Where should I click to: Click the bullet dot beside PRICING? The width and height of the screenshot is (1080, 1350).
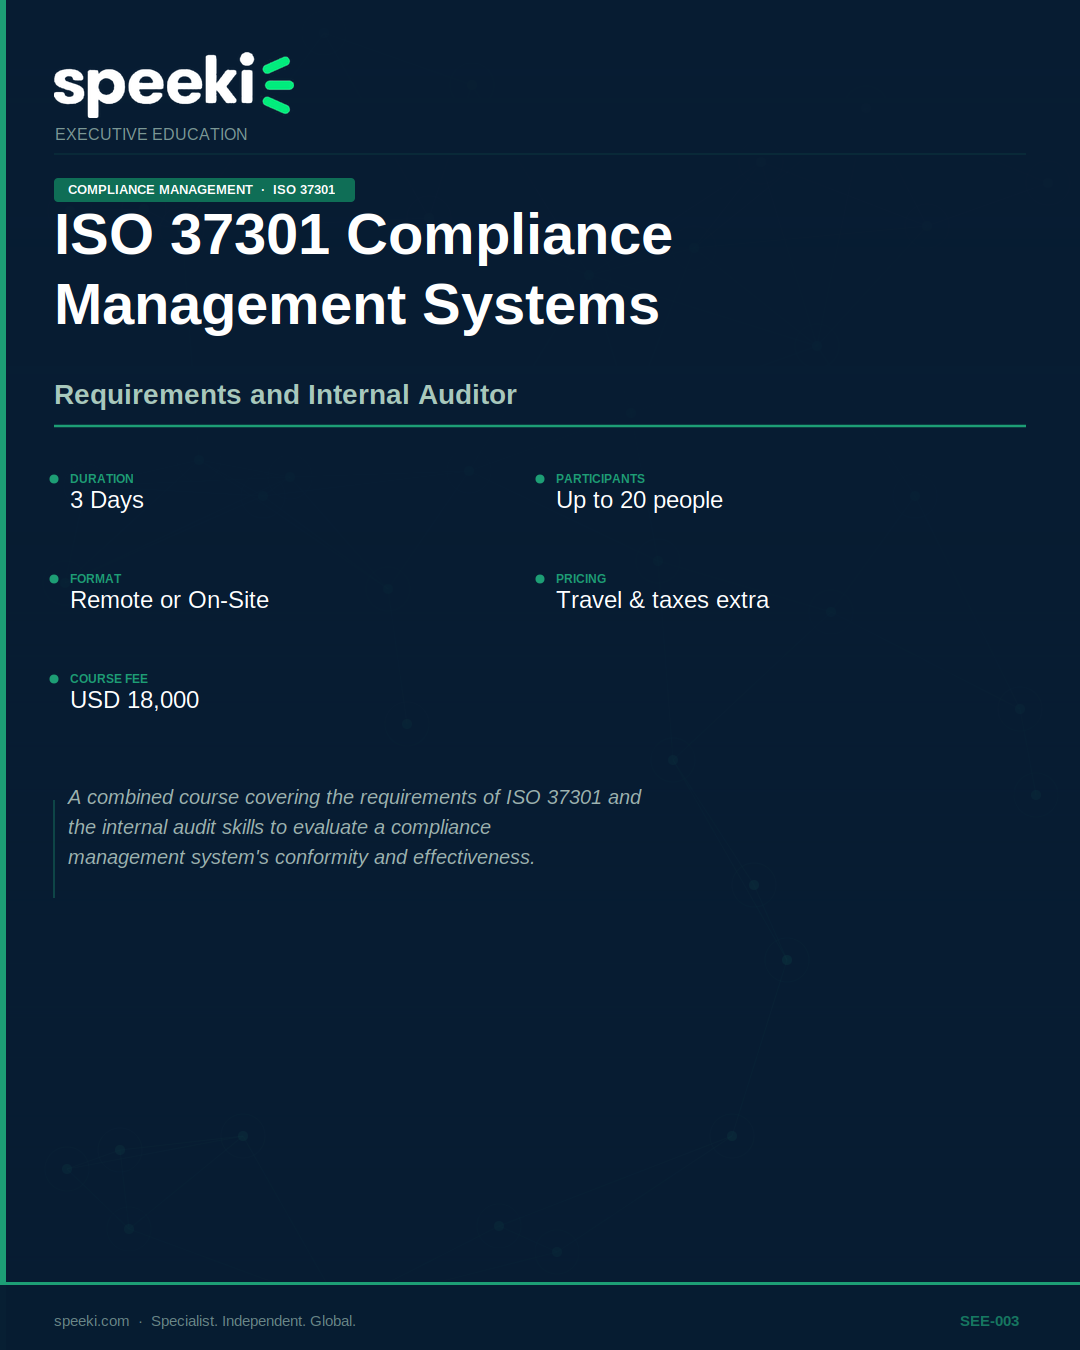coord(539,579)
